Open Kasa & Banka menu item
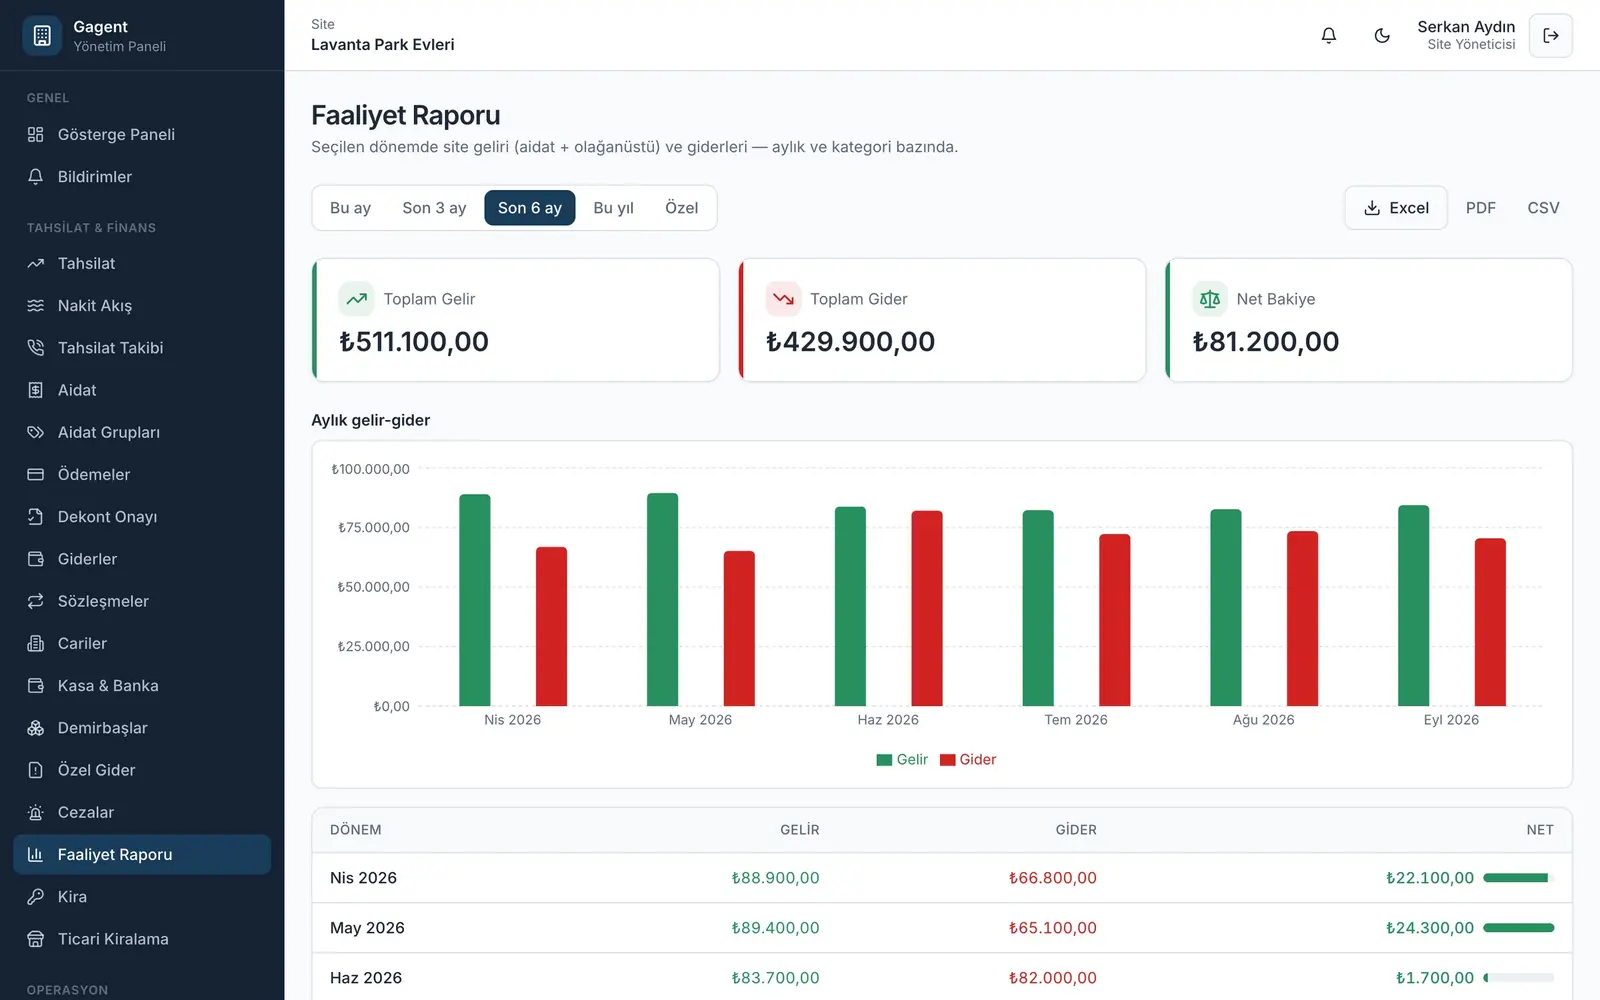The image size is (1600, 1000). click(x=142, y=686)
